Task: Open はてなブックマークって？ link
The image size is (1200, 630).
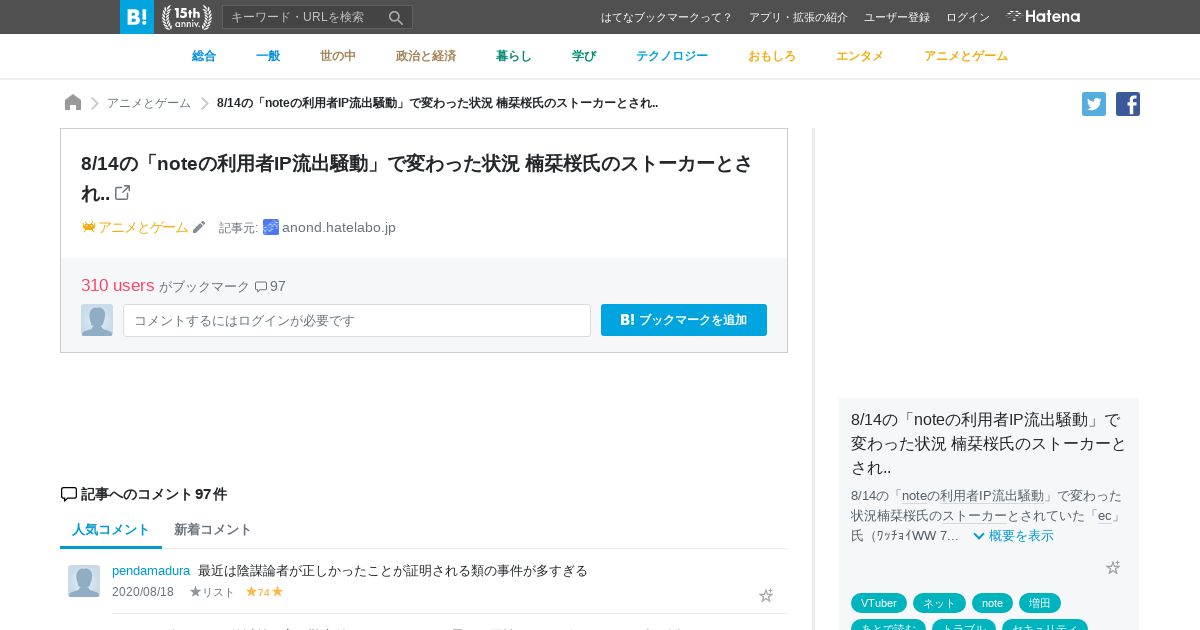Action: click(x=667, y=17)
